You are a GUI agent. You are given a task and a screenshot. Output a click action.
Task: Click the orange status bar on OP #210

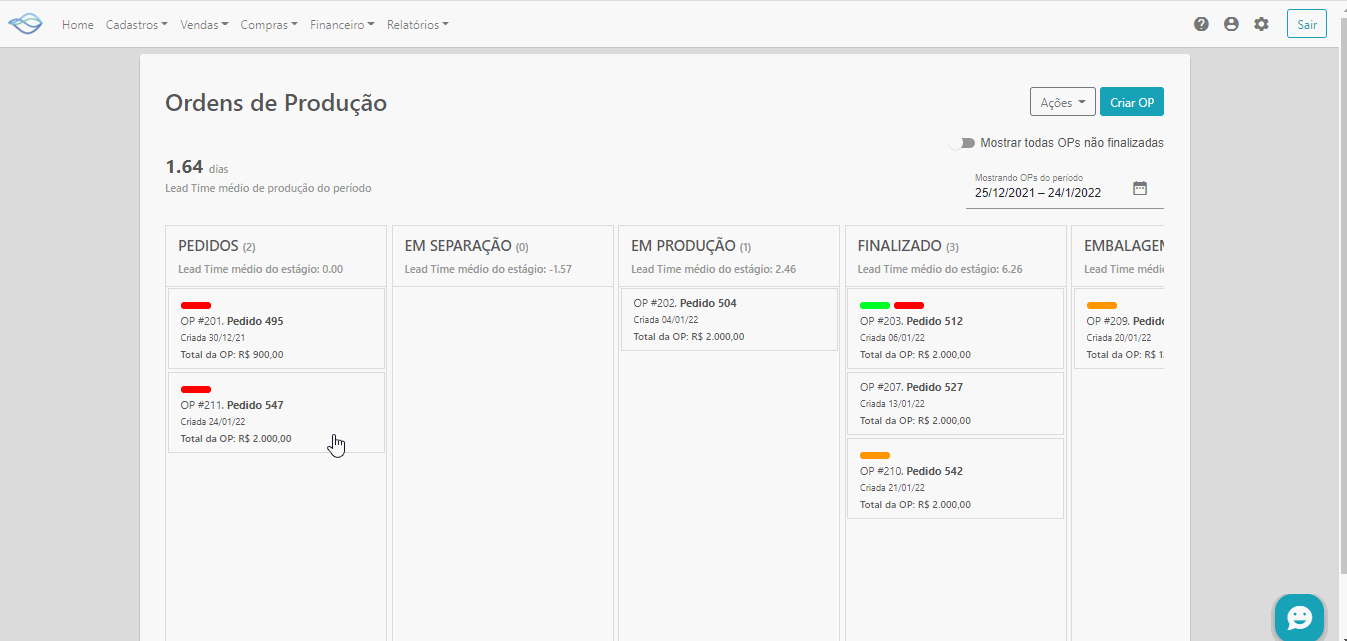[x=874, y=455]
